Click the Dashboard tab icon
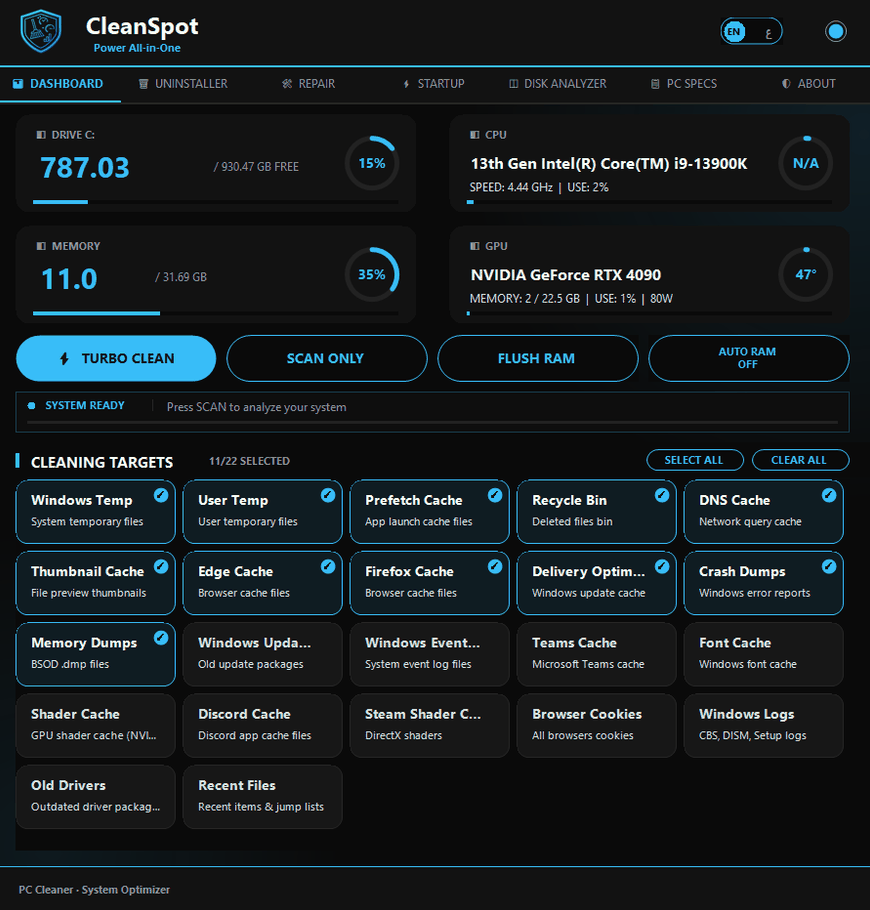This screenshot has width=870, height=910. (18, 84)
